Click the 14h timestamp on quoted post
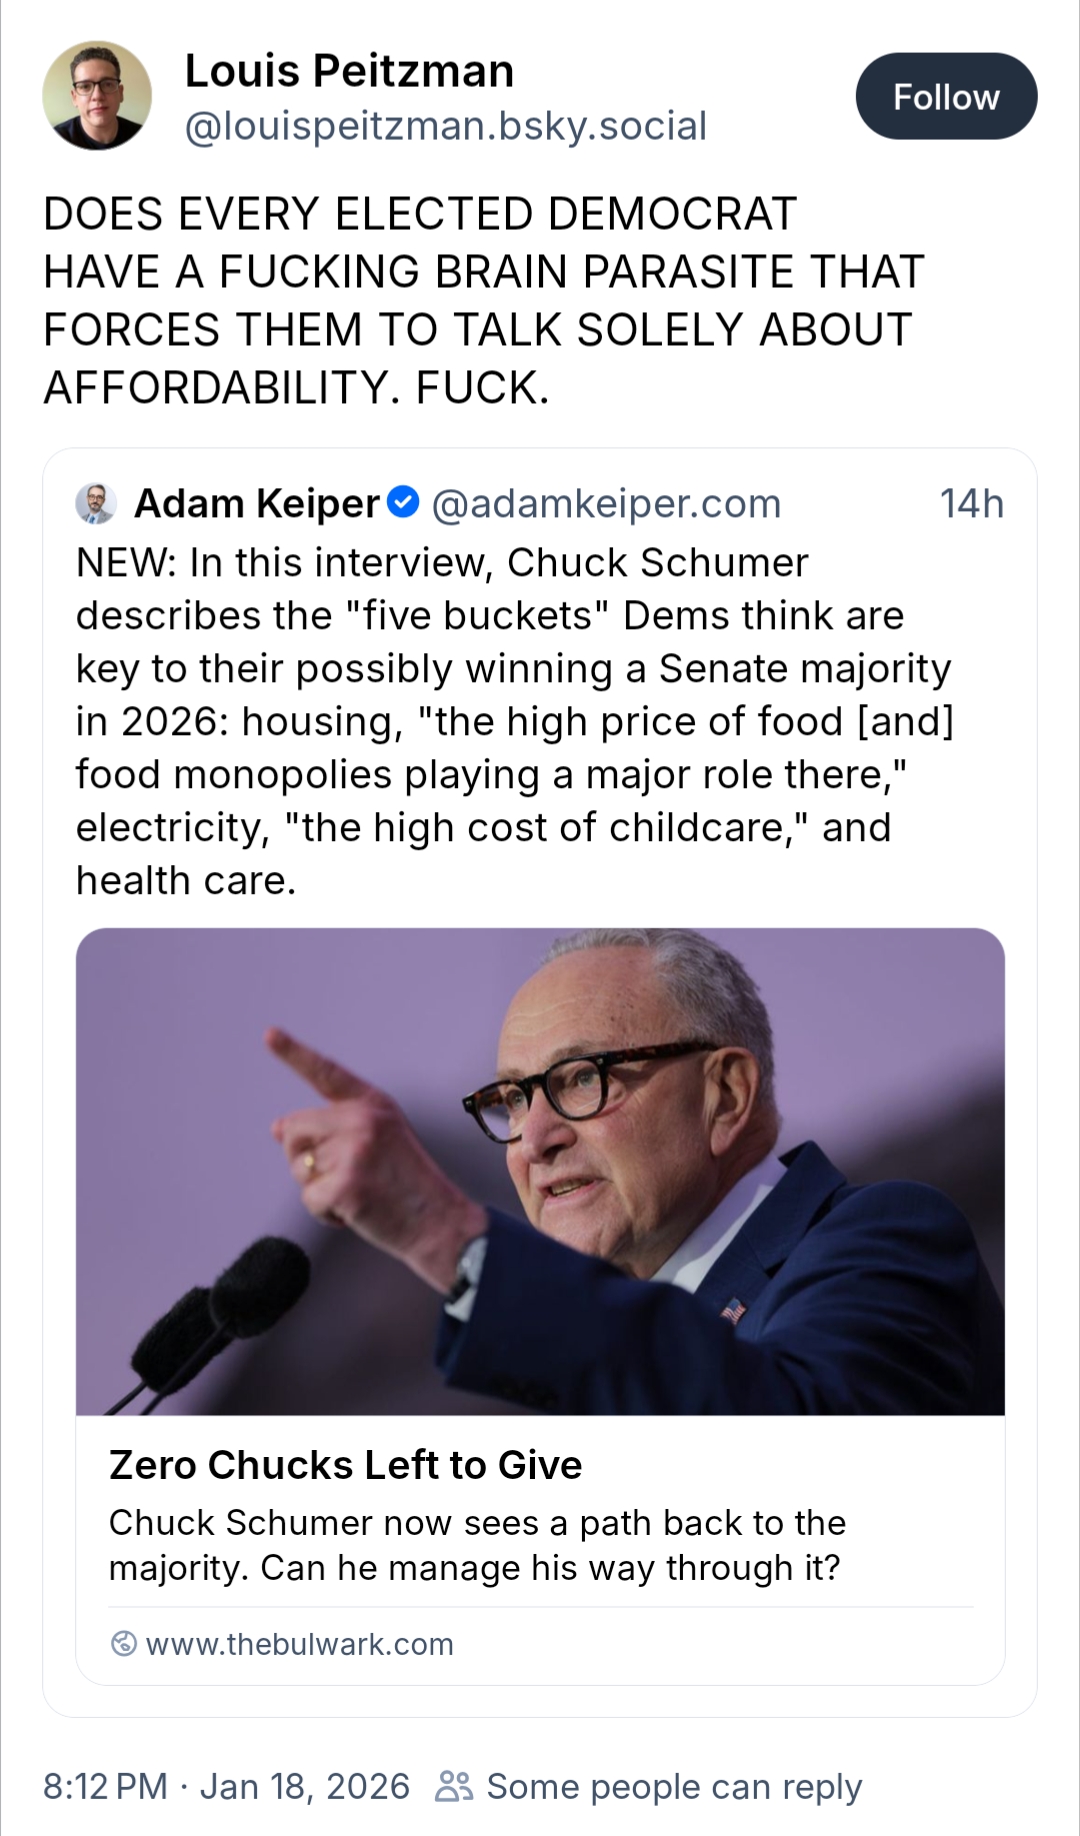1080x1836 pixels. [x=971, y=504]
